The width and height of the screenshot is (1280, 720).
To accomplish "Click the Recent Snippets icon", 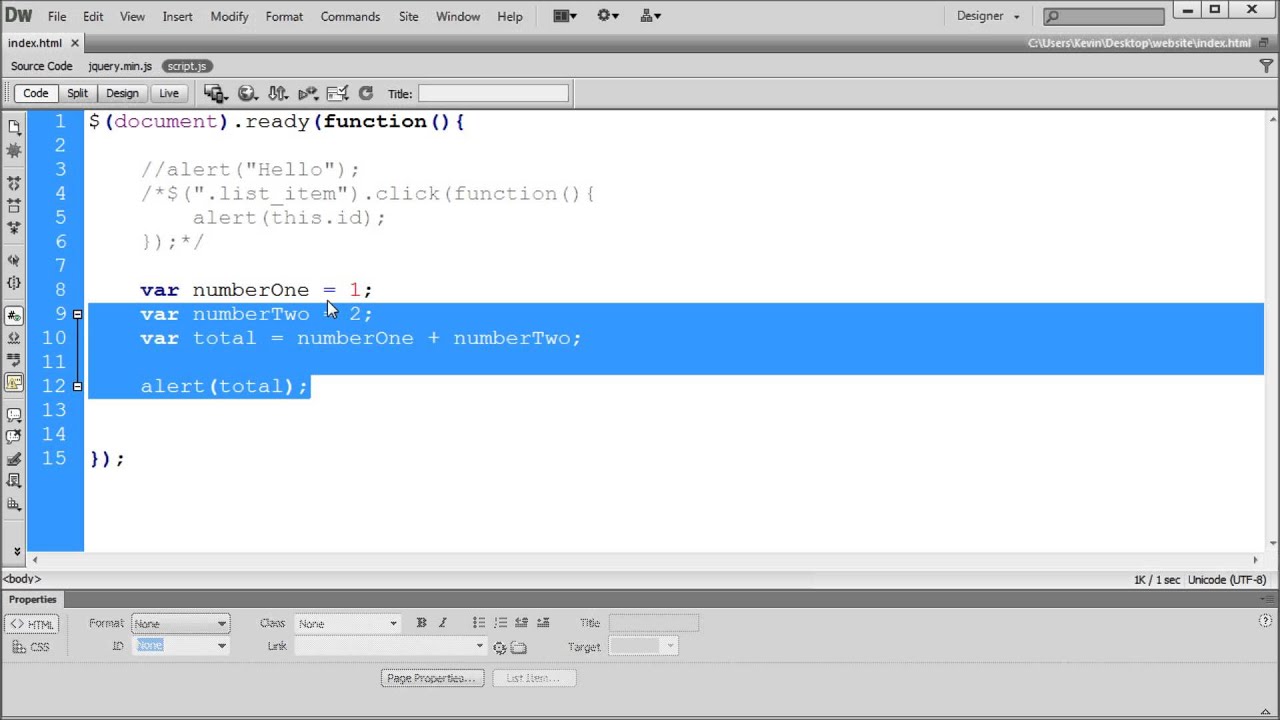I will (x=14, y=482).
